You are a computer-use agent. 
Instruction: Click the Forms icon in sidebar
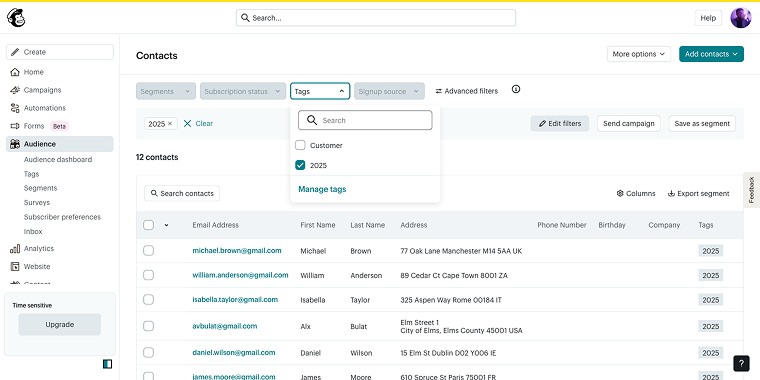click(x=15, y=126)
